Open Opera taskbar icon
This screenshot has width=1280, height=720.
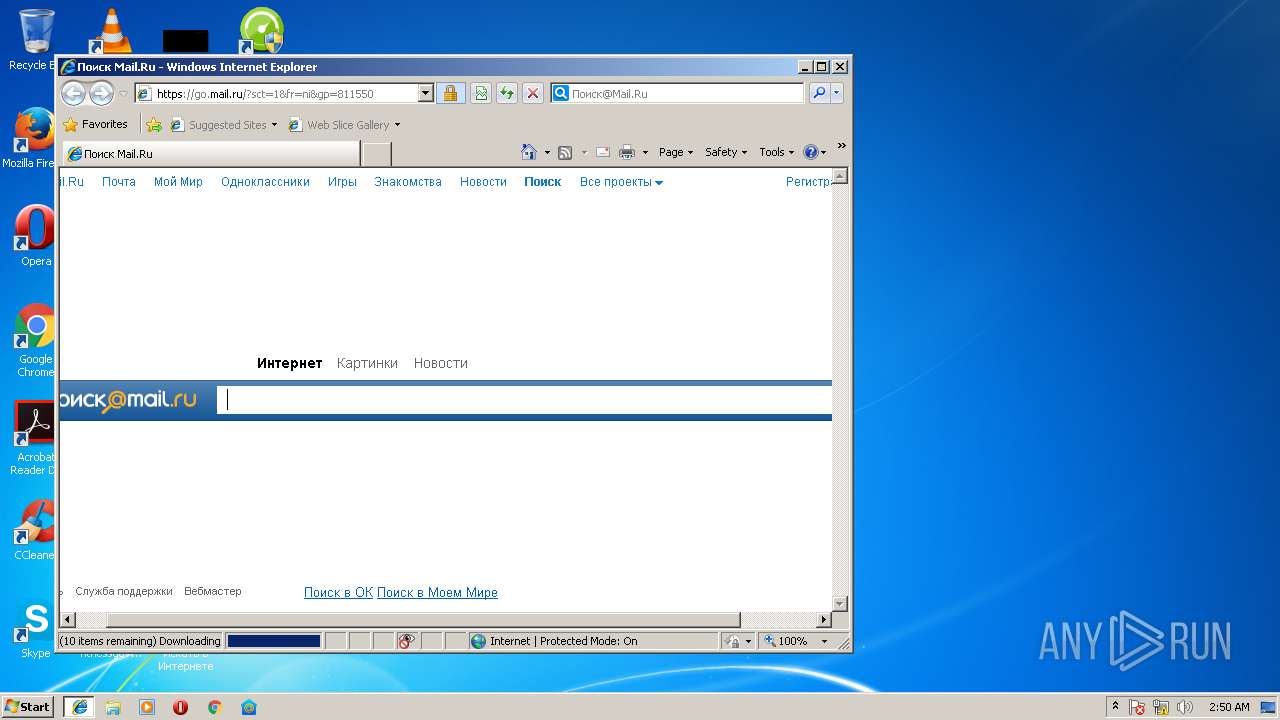pyautogui.click(x=180, y=707)
